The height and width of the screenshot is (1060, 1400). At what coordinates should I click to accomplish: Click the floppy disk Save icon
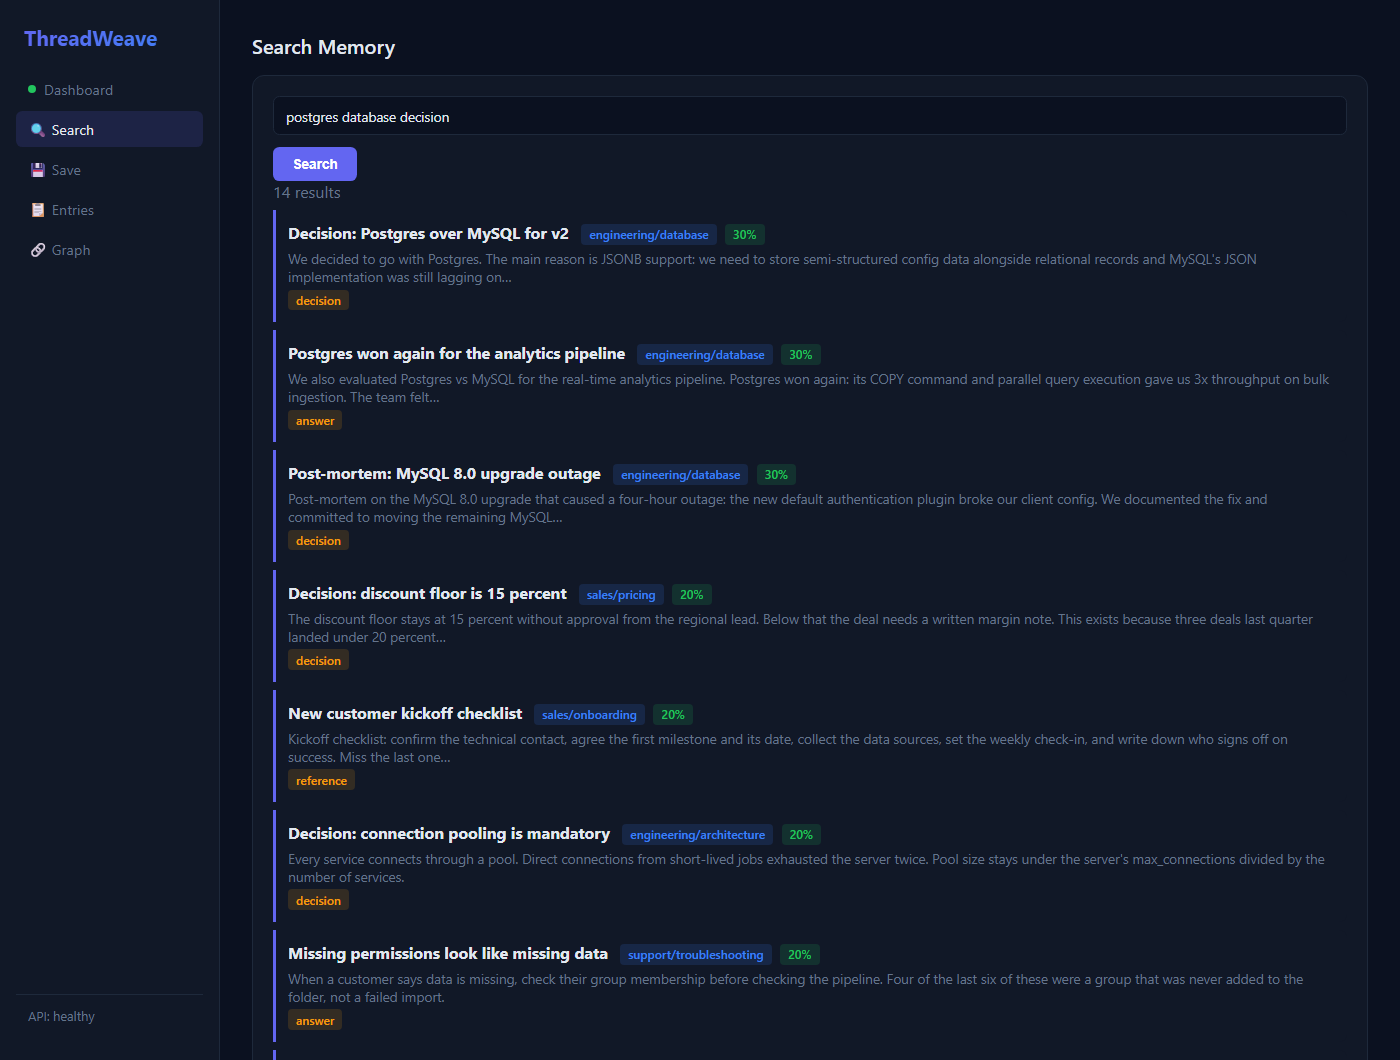(38, 170)
